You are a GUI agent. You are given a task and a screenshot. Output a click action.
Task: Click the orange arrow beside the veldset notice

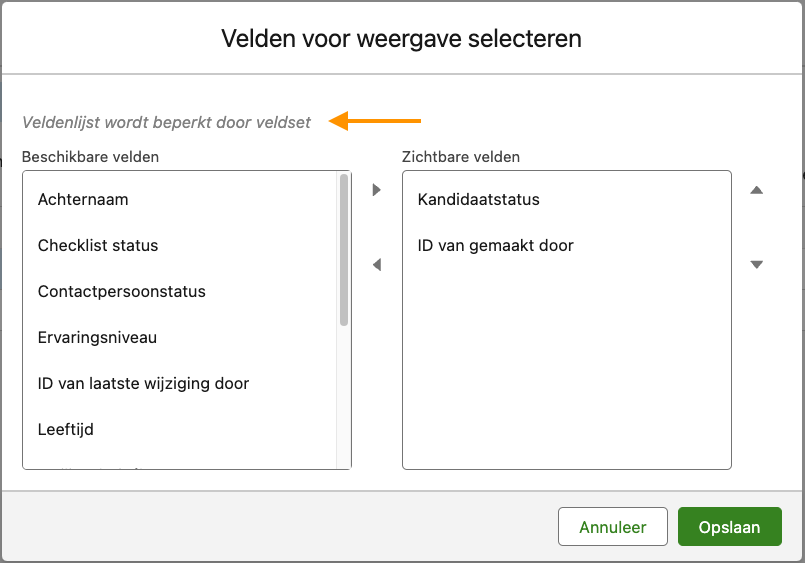coord(376,122)
